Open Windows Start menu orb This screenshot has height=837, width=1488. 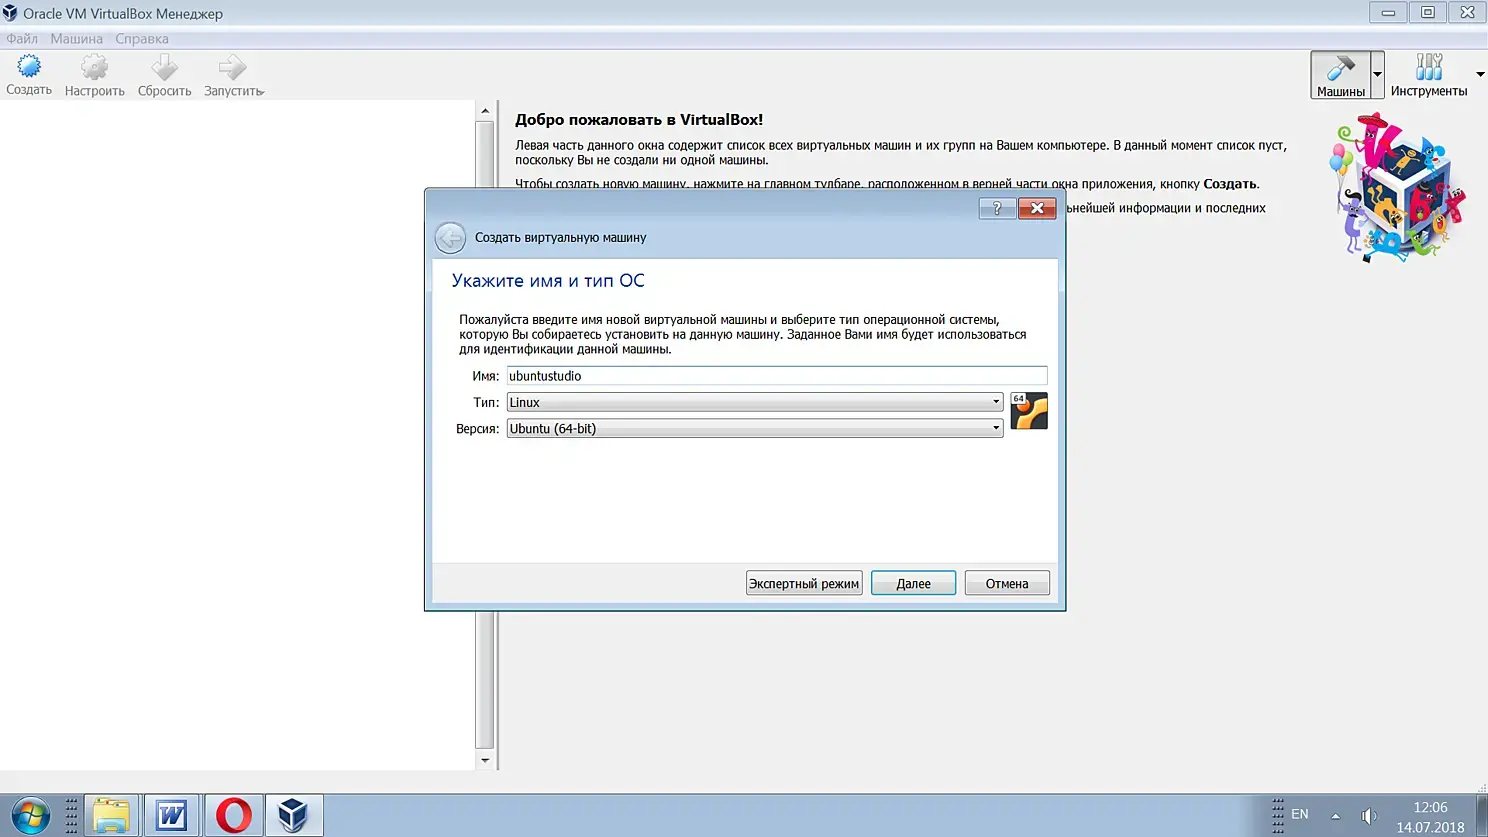30,815
